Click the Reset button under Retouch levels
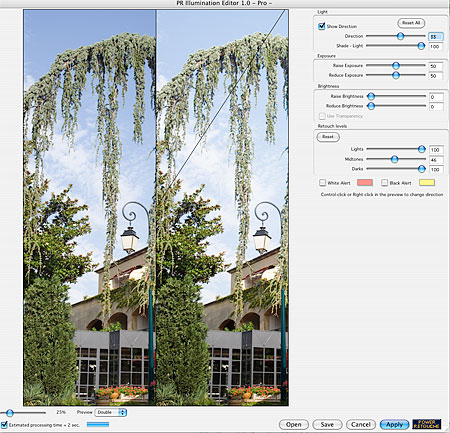The height and width of the screenshot is (433, 450). pyautogui.click(x=328, y=137)
